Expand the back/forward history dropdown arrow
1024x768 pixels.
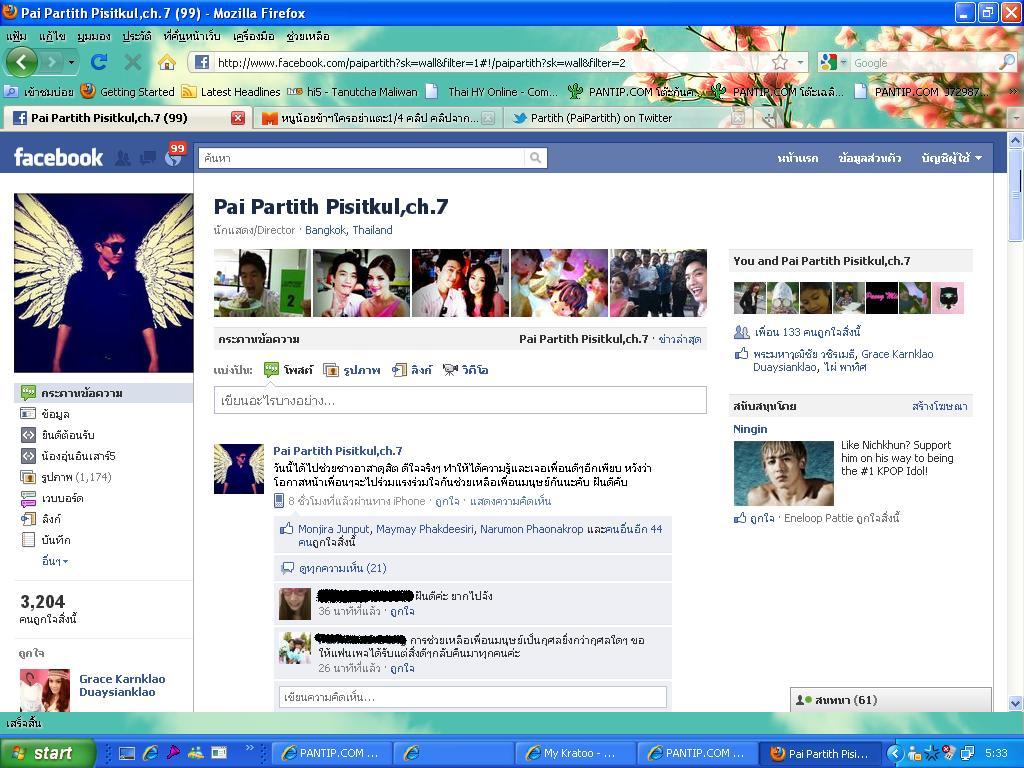pyautogui.click(x=72, y=63)
